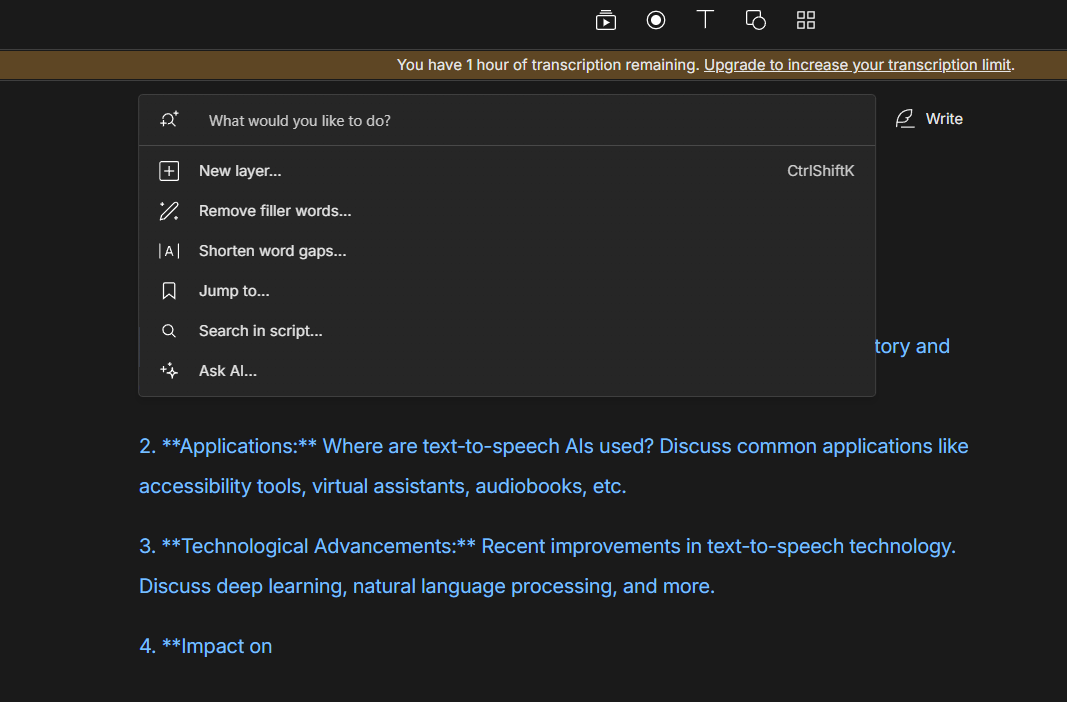Open the Upgrade transcription limit link

(857, 65)
